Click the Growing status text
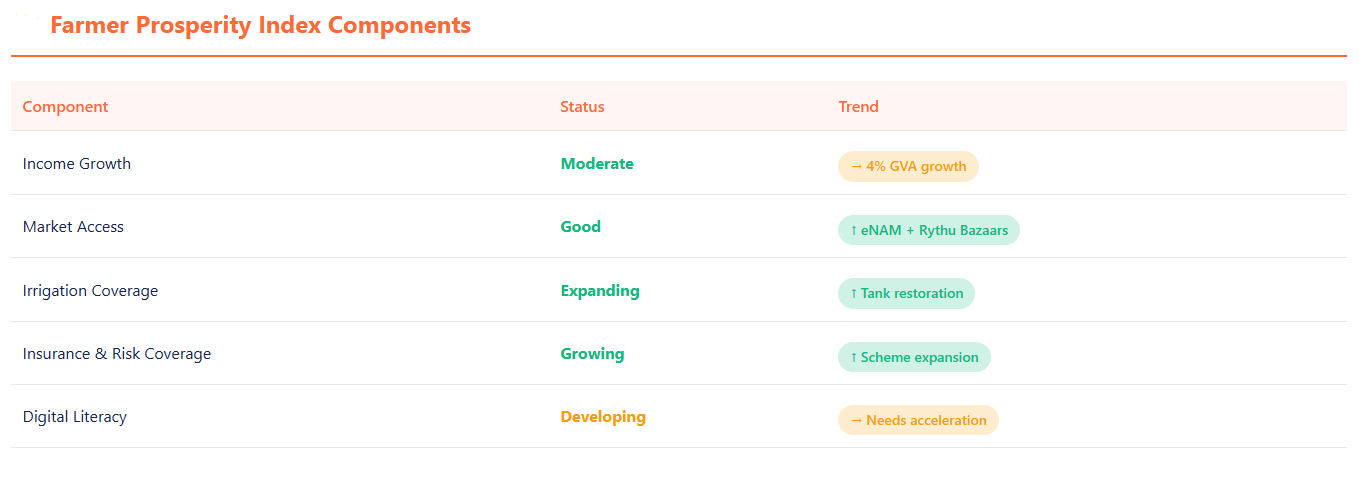The width and height of the screenshot is (1359, 478). [592, 354]
